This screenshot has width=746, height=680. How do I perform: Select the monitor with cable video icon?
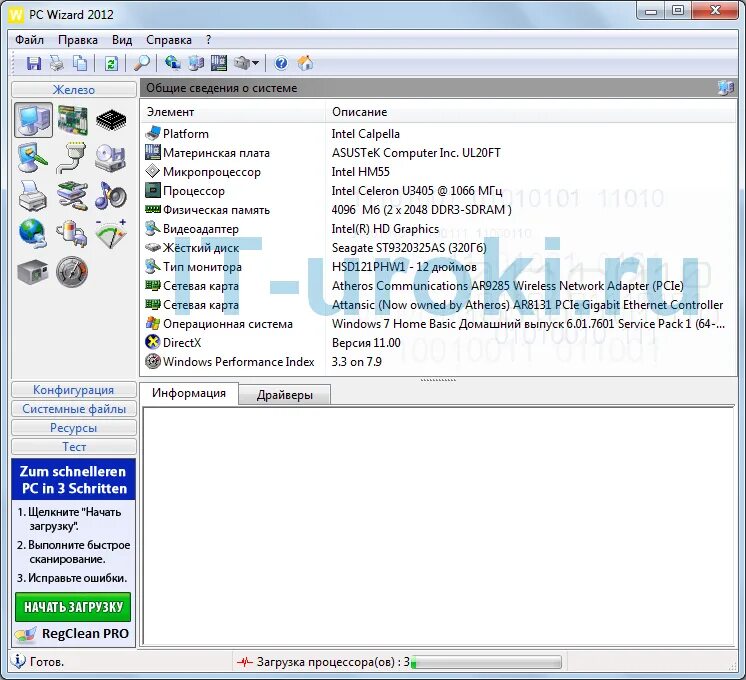[33, 158]
